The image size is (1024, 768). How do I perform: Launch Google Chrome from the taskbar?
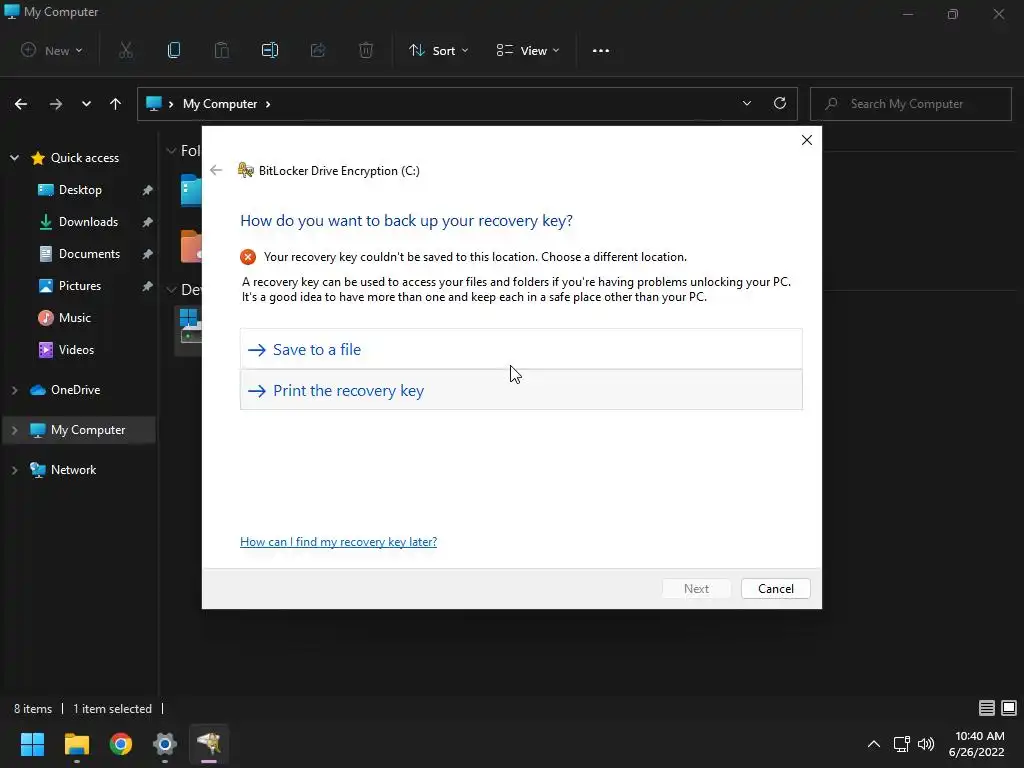[x=121, y=744]
